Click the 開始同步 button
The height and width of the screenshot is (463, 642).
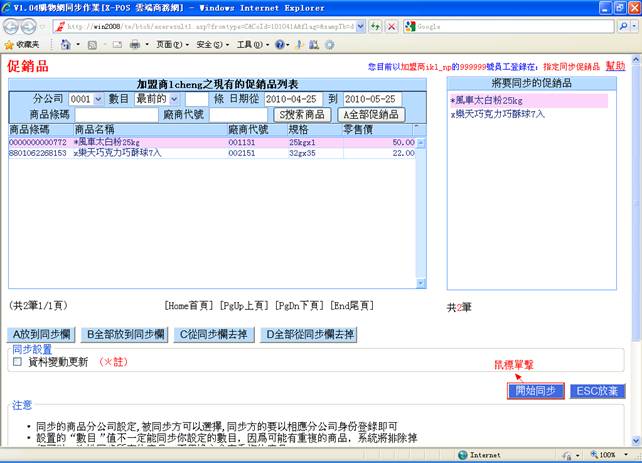(536, 391)
